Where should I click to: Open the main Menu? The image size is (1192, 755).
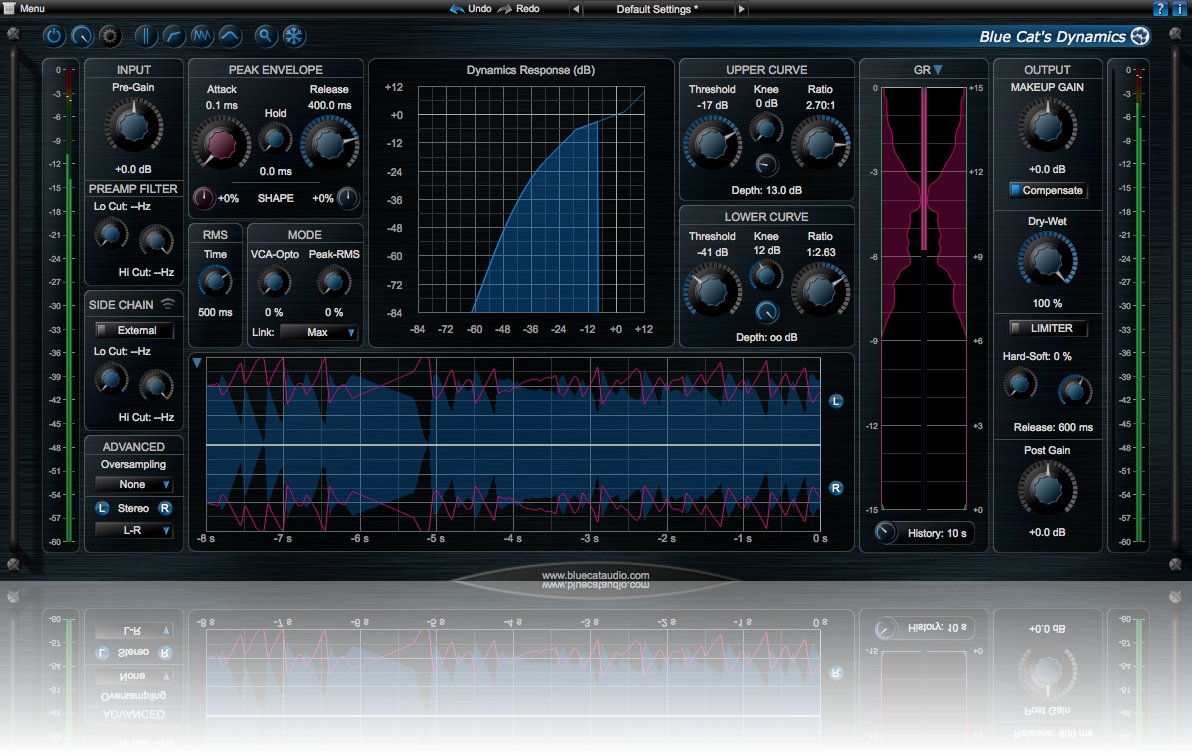pos(24,8)
